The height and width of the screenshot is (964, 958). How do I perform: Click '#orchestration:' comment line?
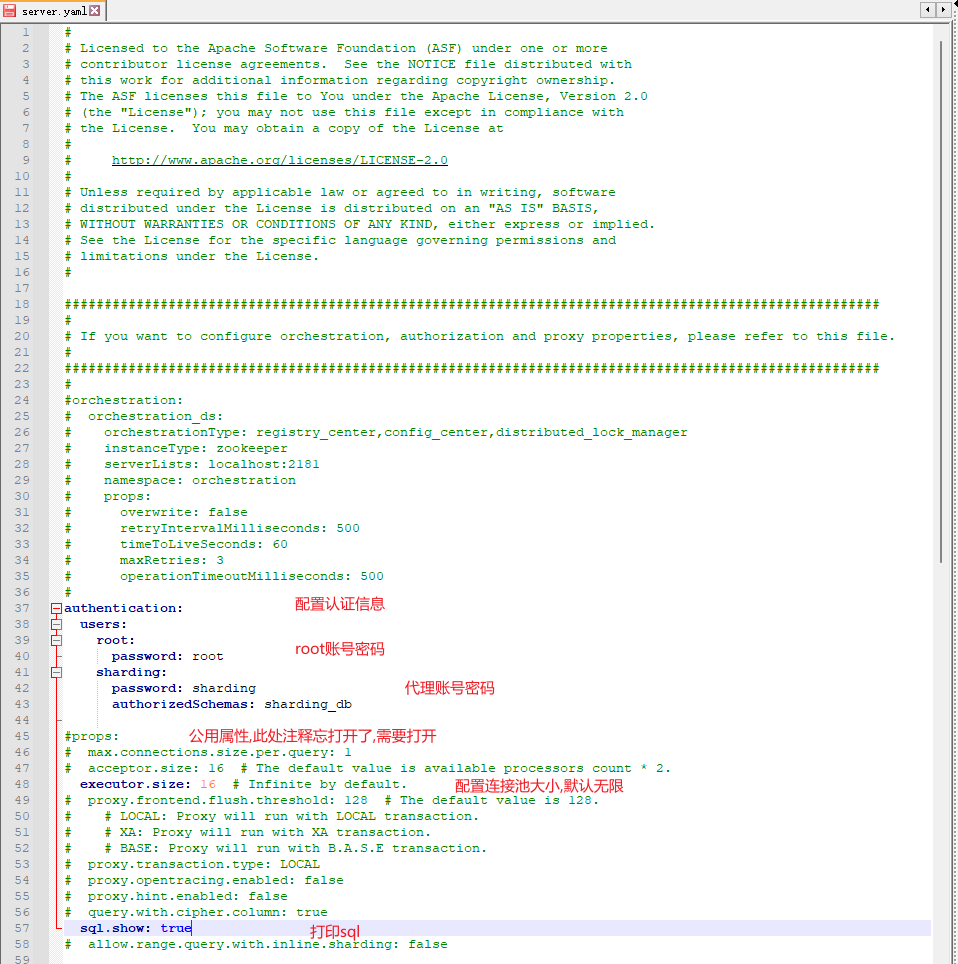124,400
